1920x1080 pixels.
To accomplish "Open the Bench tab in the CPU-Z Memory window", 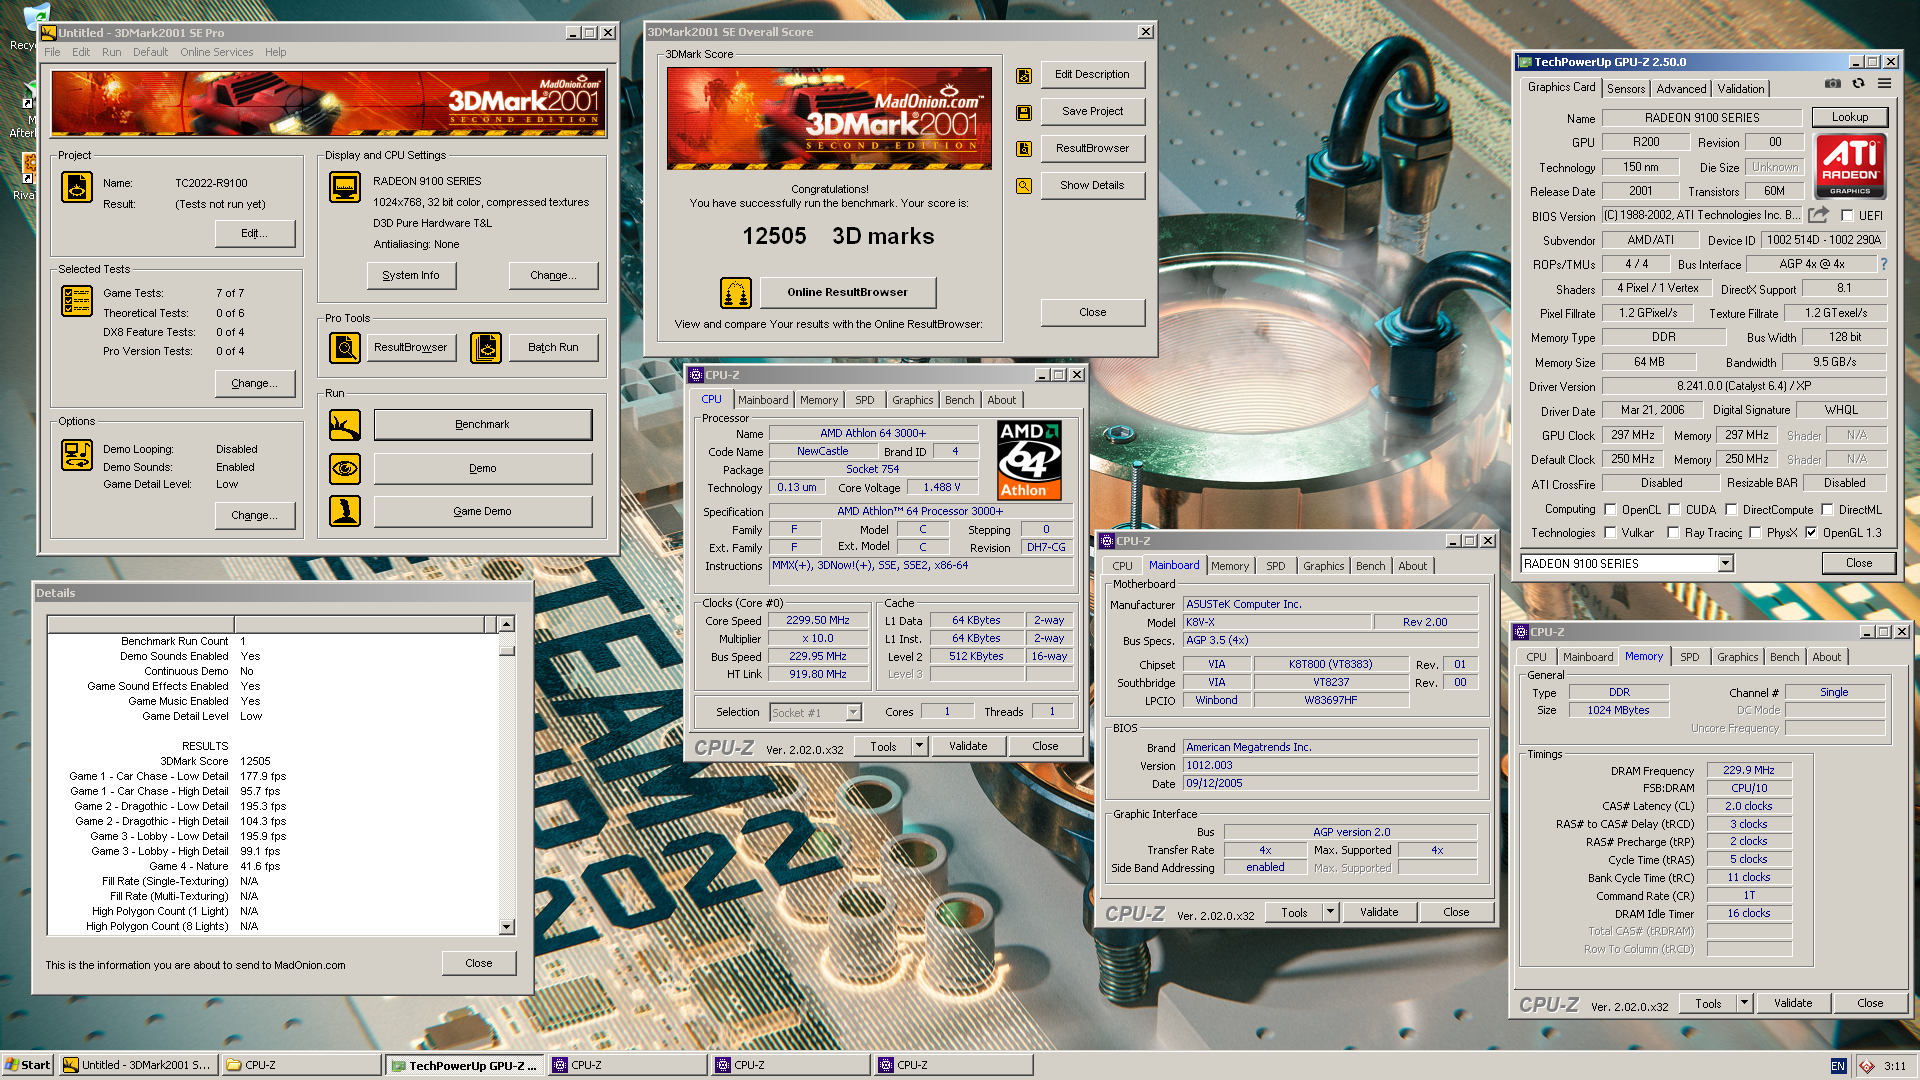I will (x=1784, y=657).
